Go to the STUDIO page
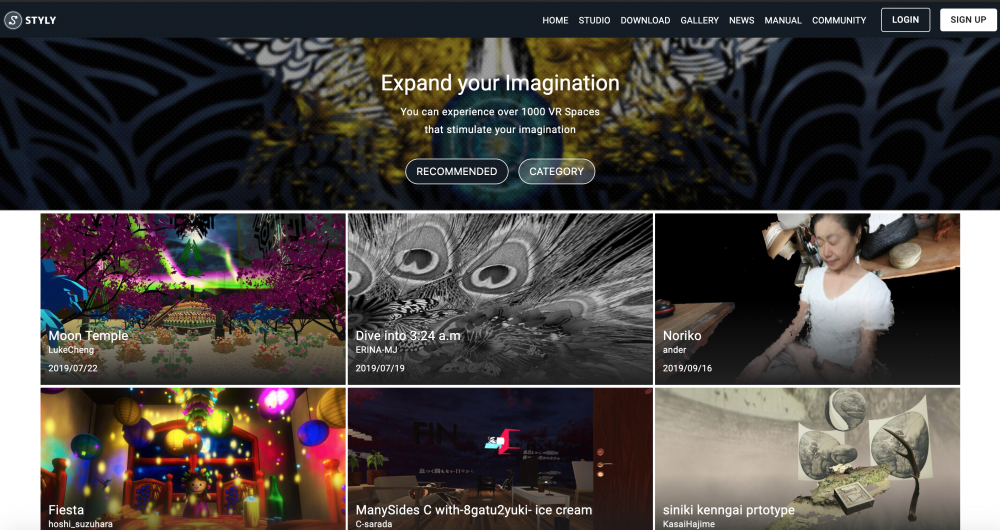 [x=594, y=20]
